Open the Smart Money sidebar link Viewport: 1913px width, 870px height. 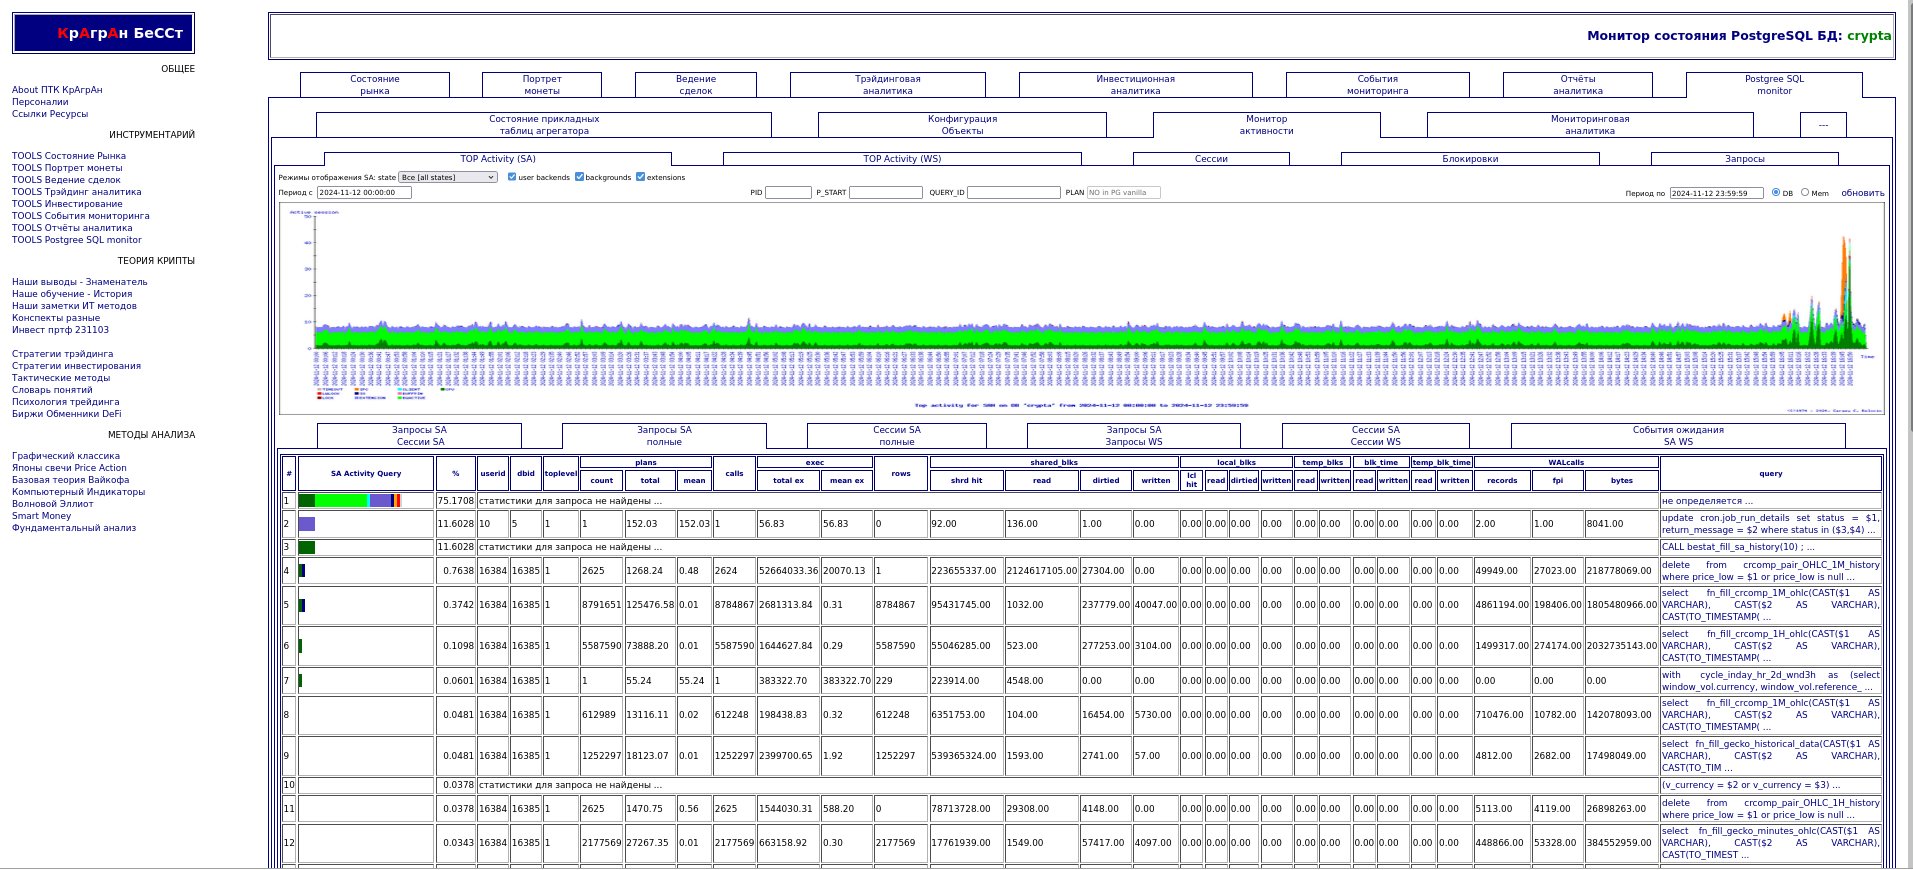click(x=41, y=516)
